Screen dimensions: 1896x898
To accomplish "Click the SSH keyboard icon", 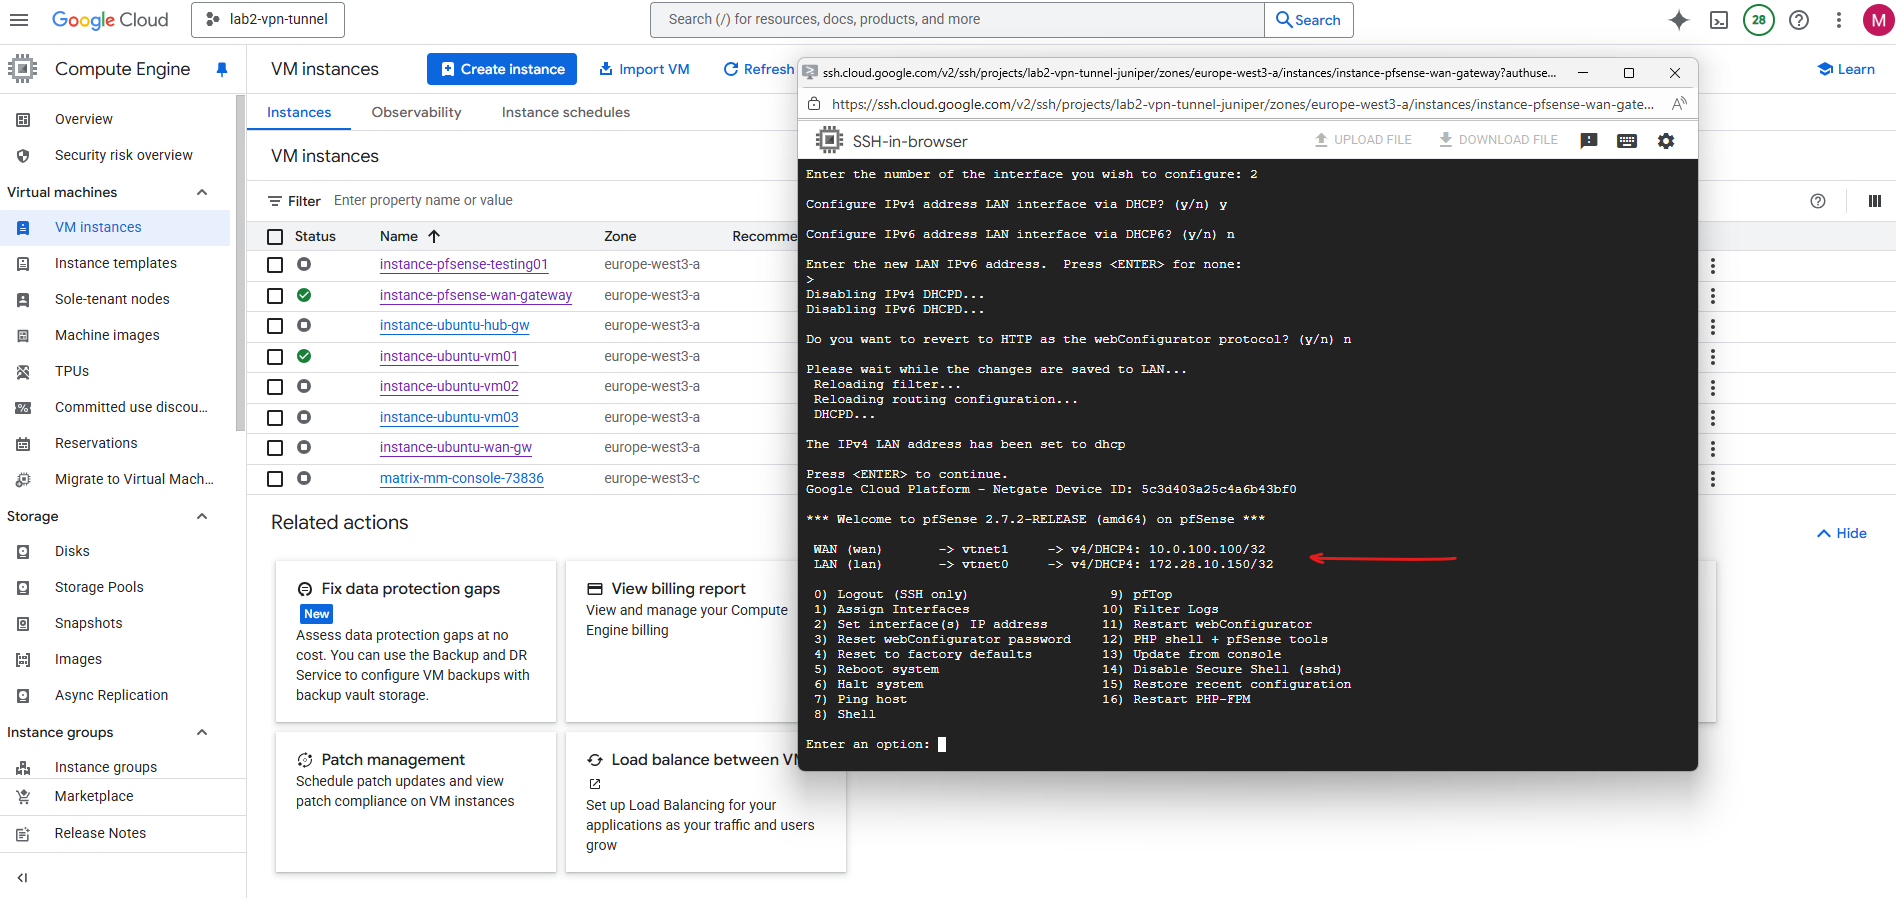I will click(1627, 141).
